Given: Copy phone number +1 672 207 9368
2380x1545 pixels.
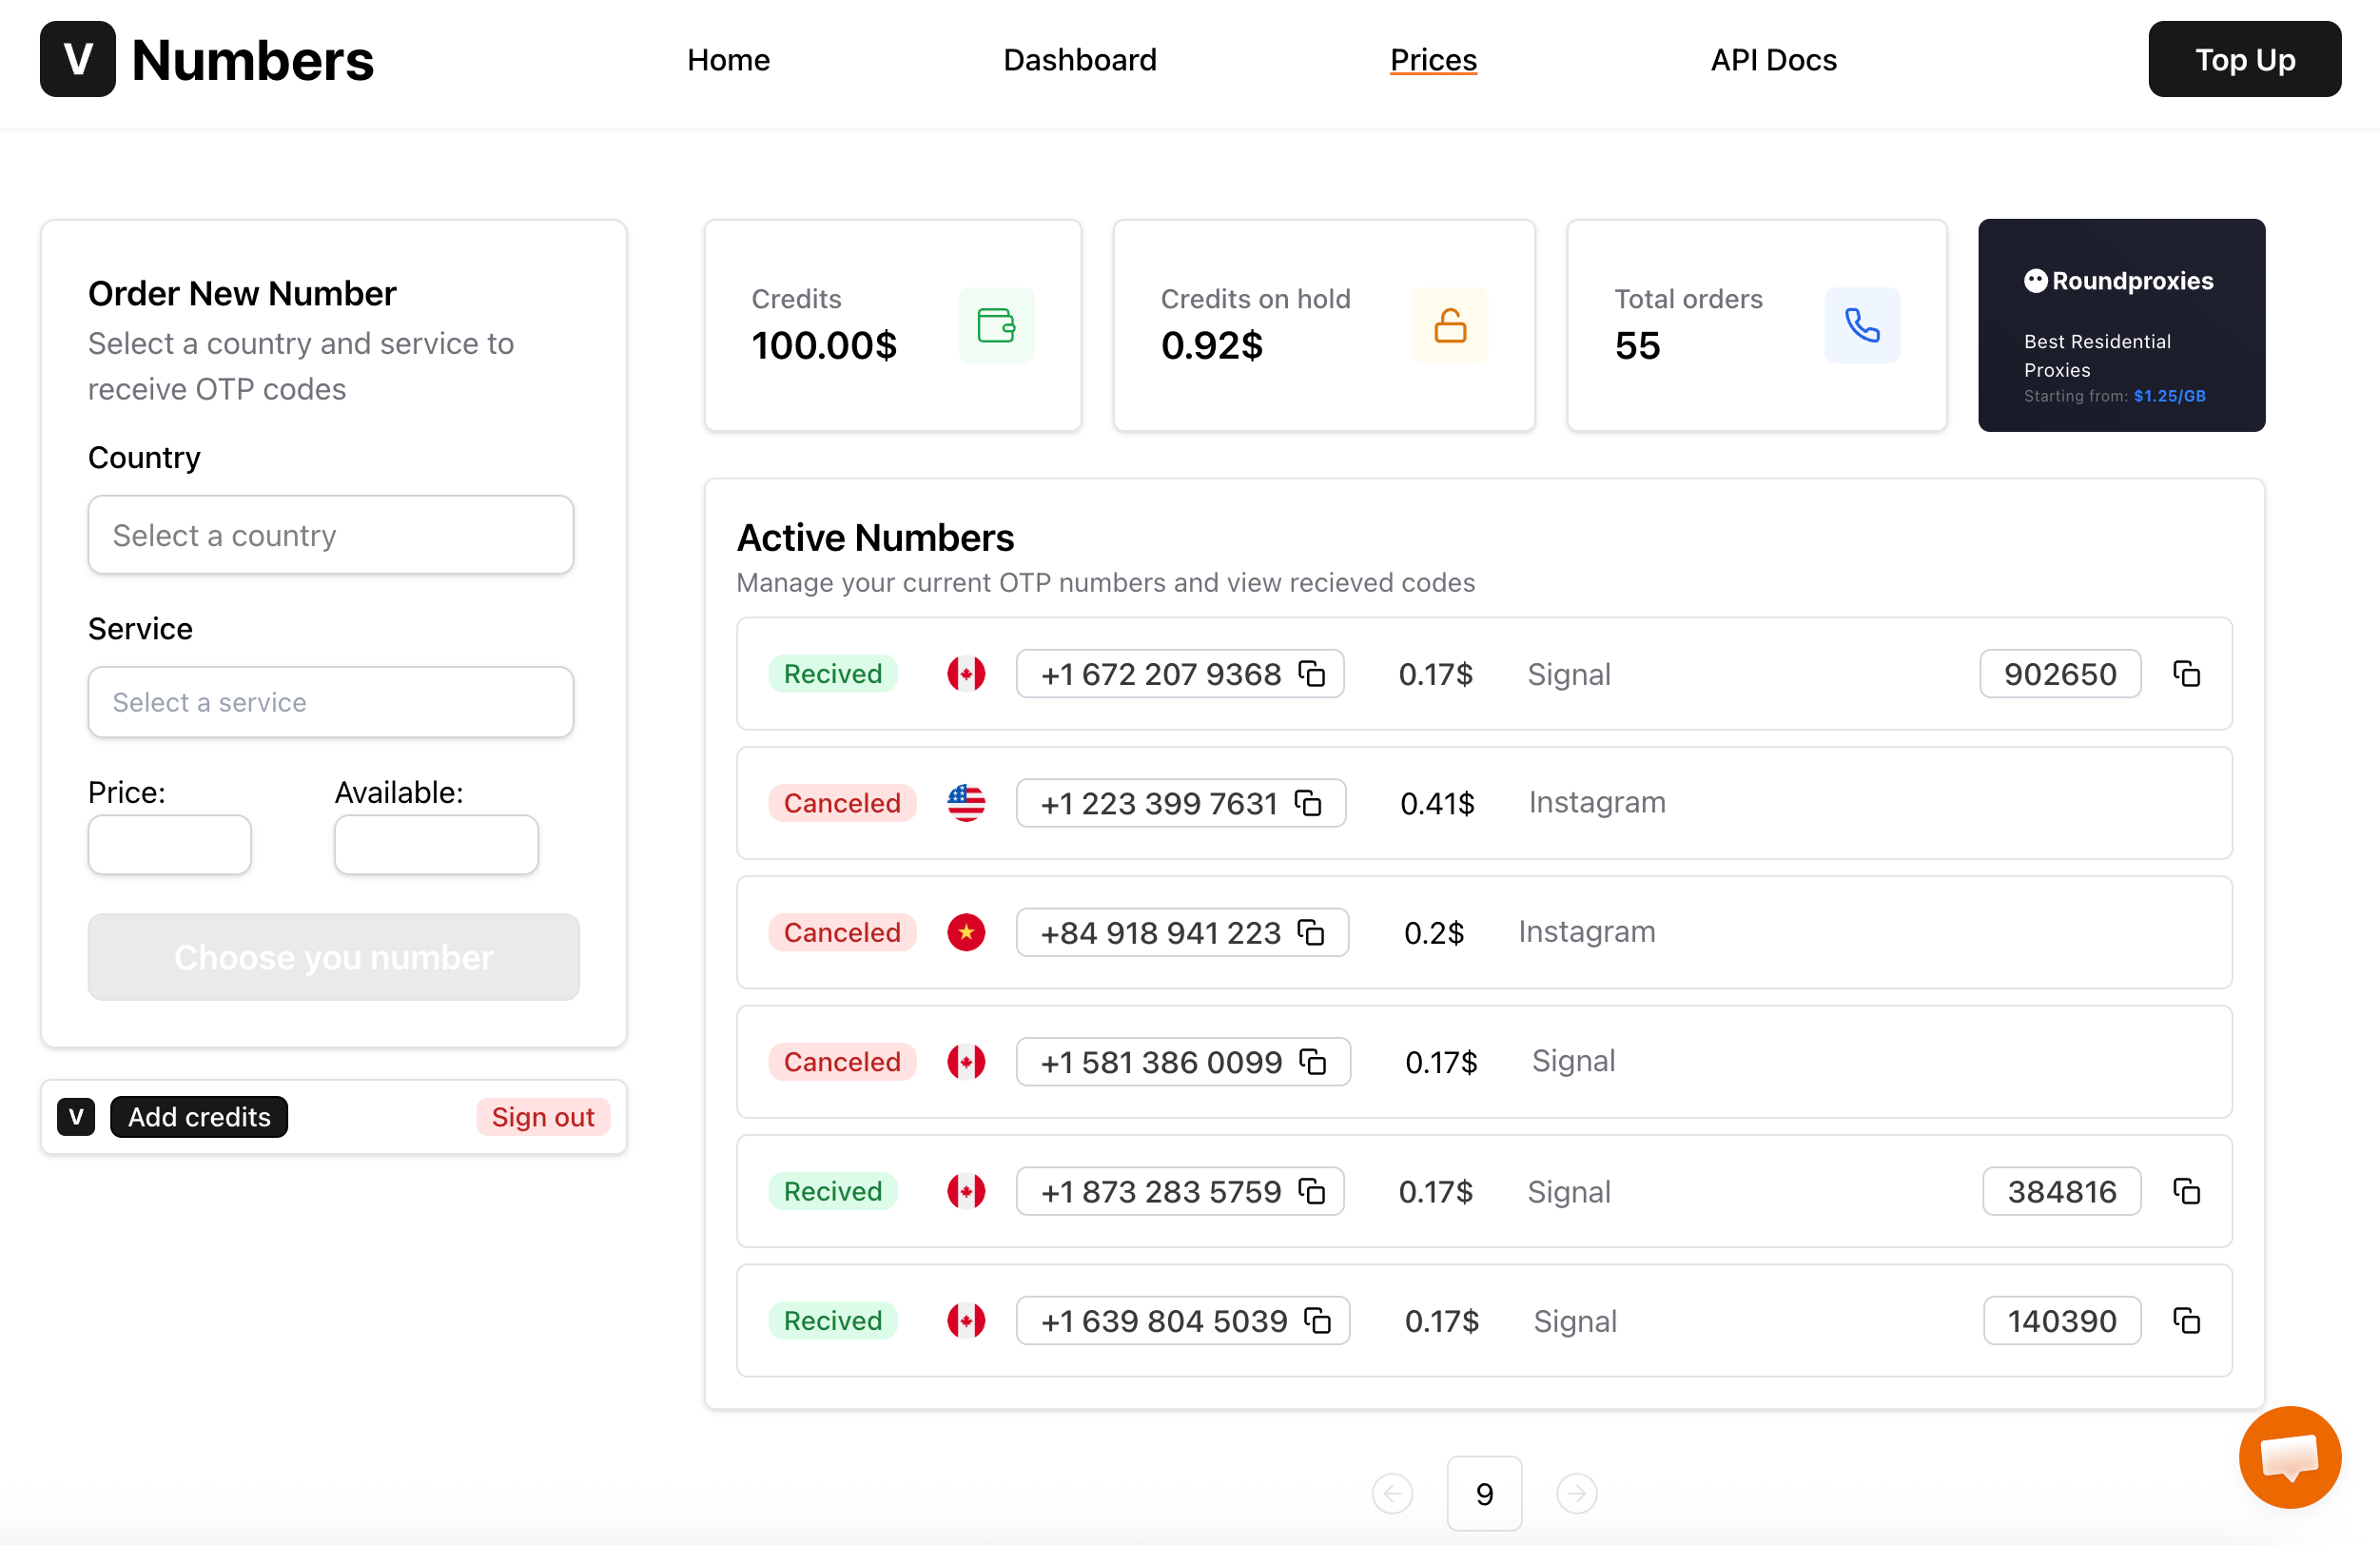Looking at the screenshot, I should pos(1312,673).
